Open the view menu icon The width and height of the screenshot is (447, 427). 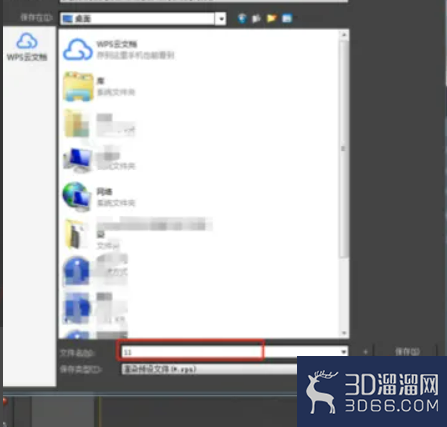point(287,18)
